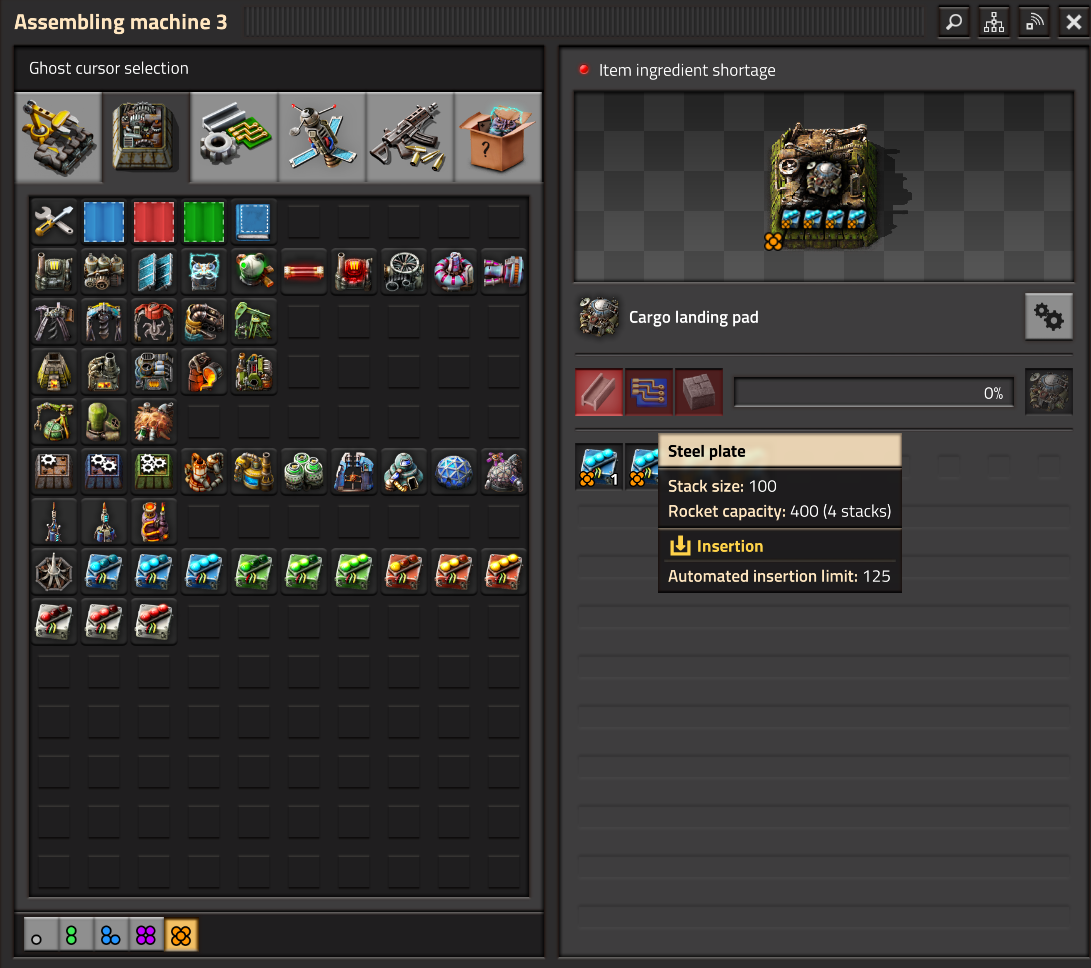Select the offshore pump item

pyautogui.click(x=204, y=322)
